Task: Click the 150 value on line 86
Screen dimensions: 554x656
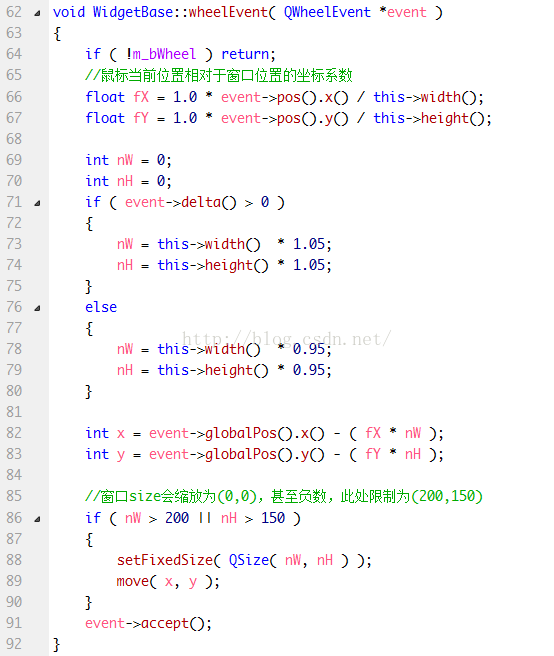Action: click(273, 518)
